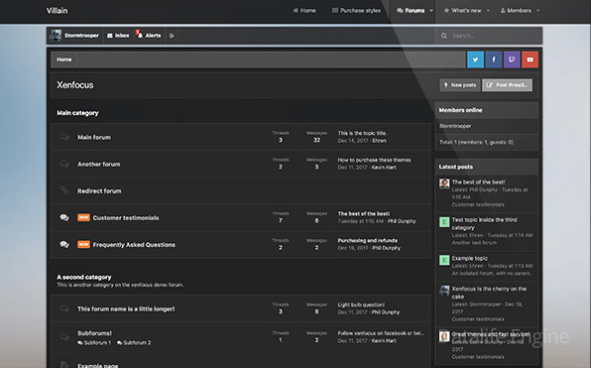The height and width of the screenshot is (368, 591).
Task: Click the Stormtrooper user avatar in the user bar
Action: 56,35
